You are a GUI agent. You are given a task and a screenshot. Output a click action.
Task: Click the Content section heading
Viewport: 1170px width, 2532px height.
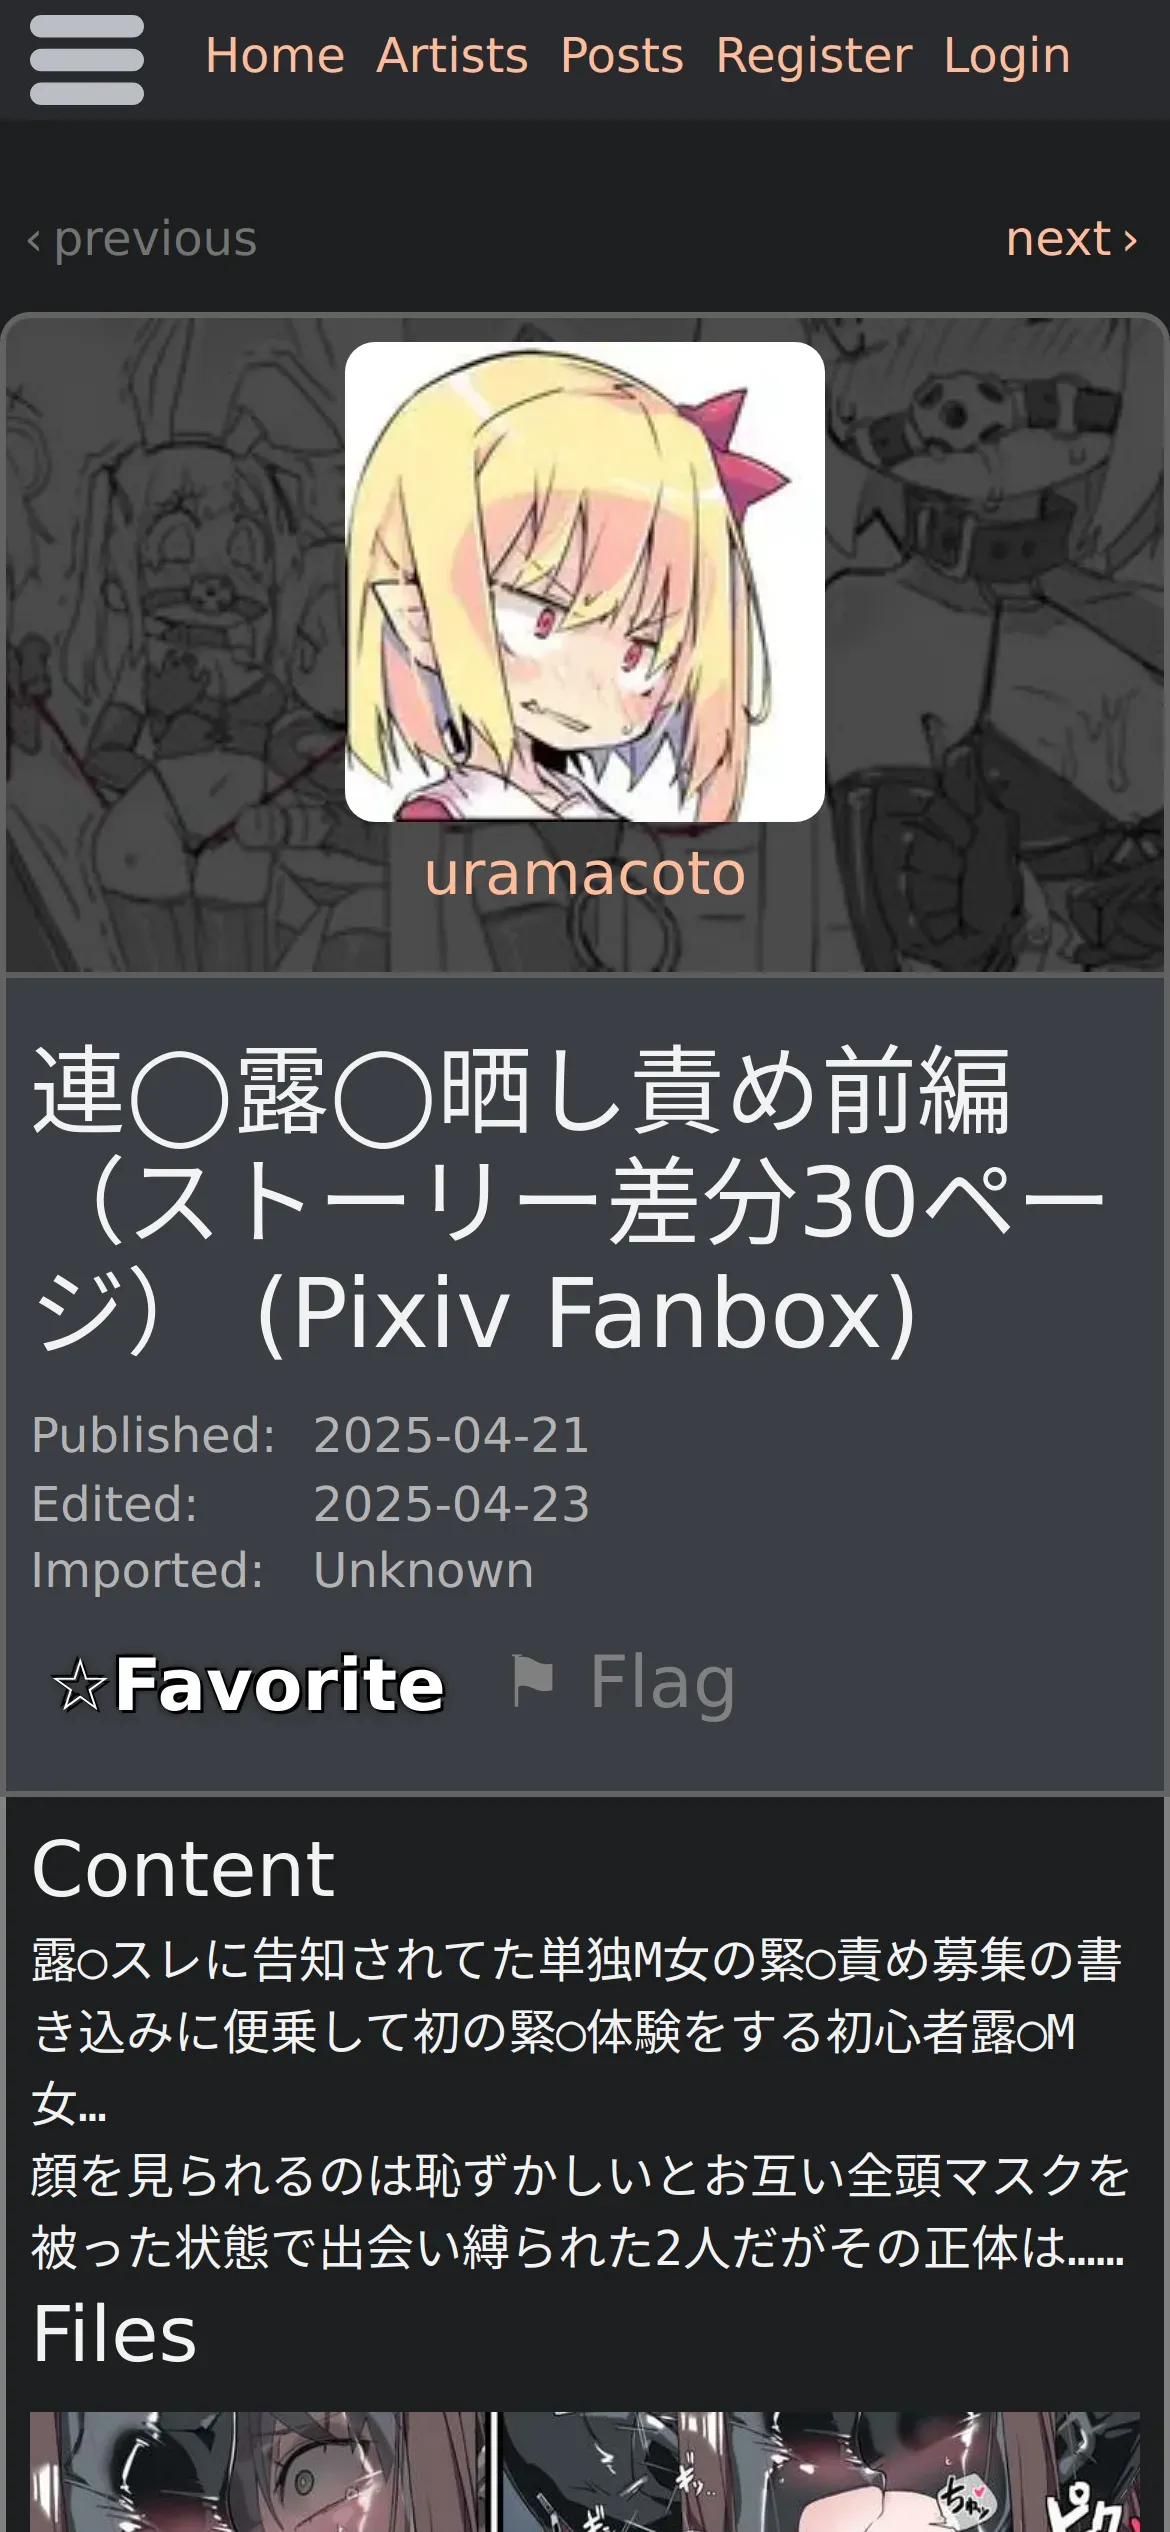(183, 1868)
